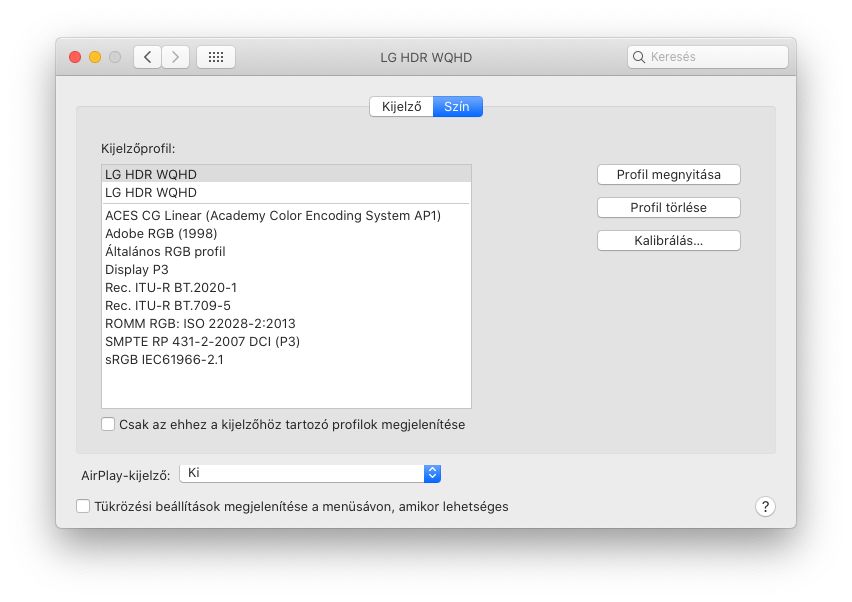Open the Kalibrálás... assistant
Image resolution: width=852 pixels, height=602 pixels.
tap(668, 241)
